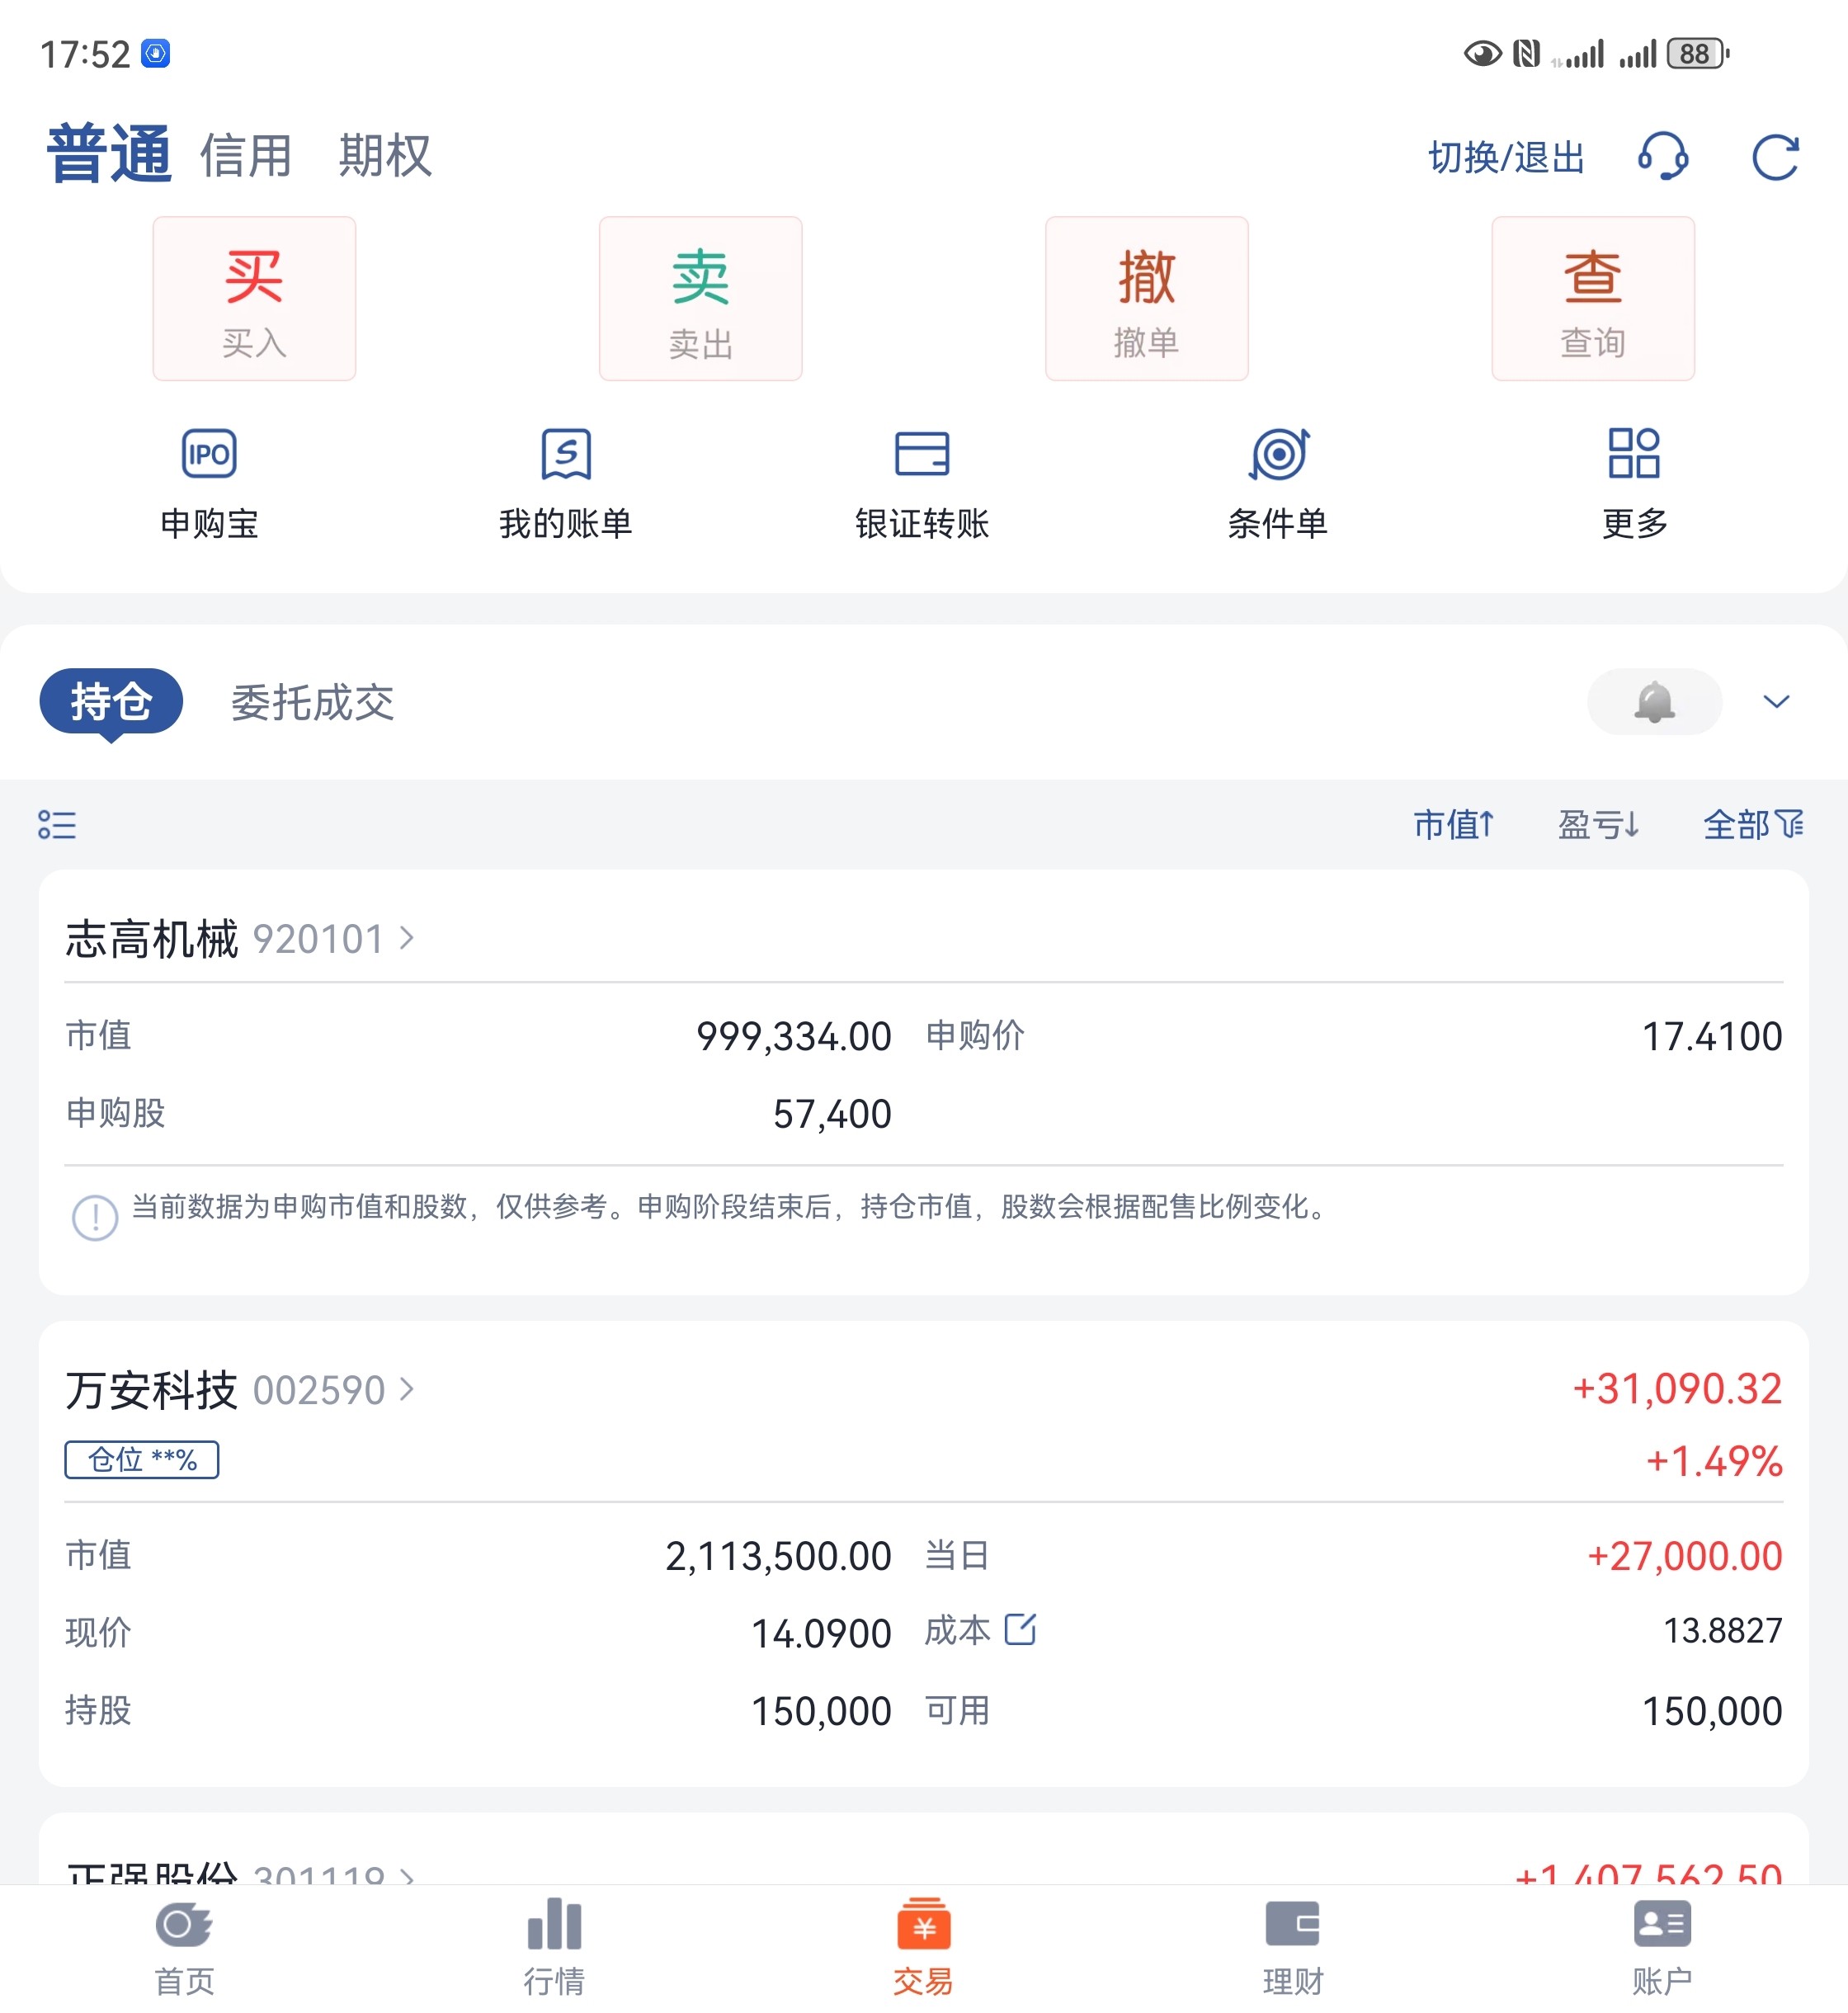Open the 查询 query button
This screenshot has height=2013, width=1848.
[1592, 298]
